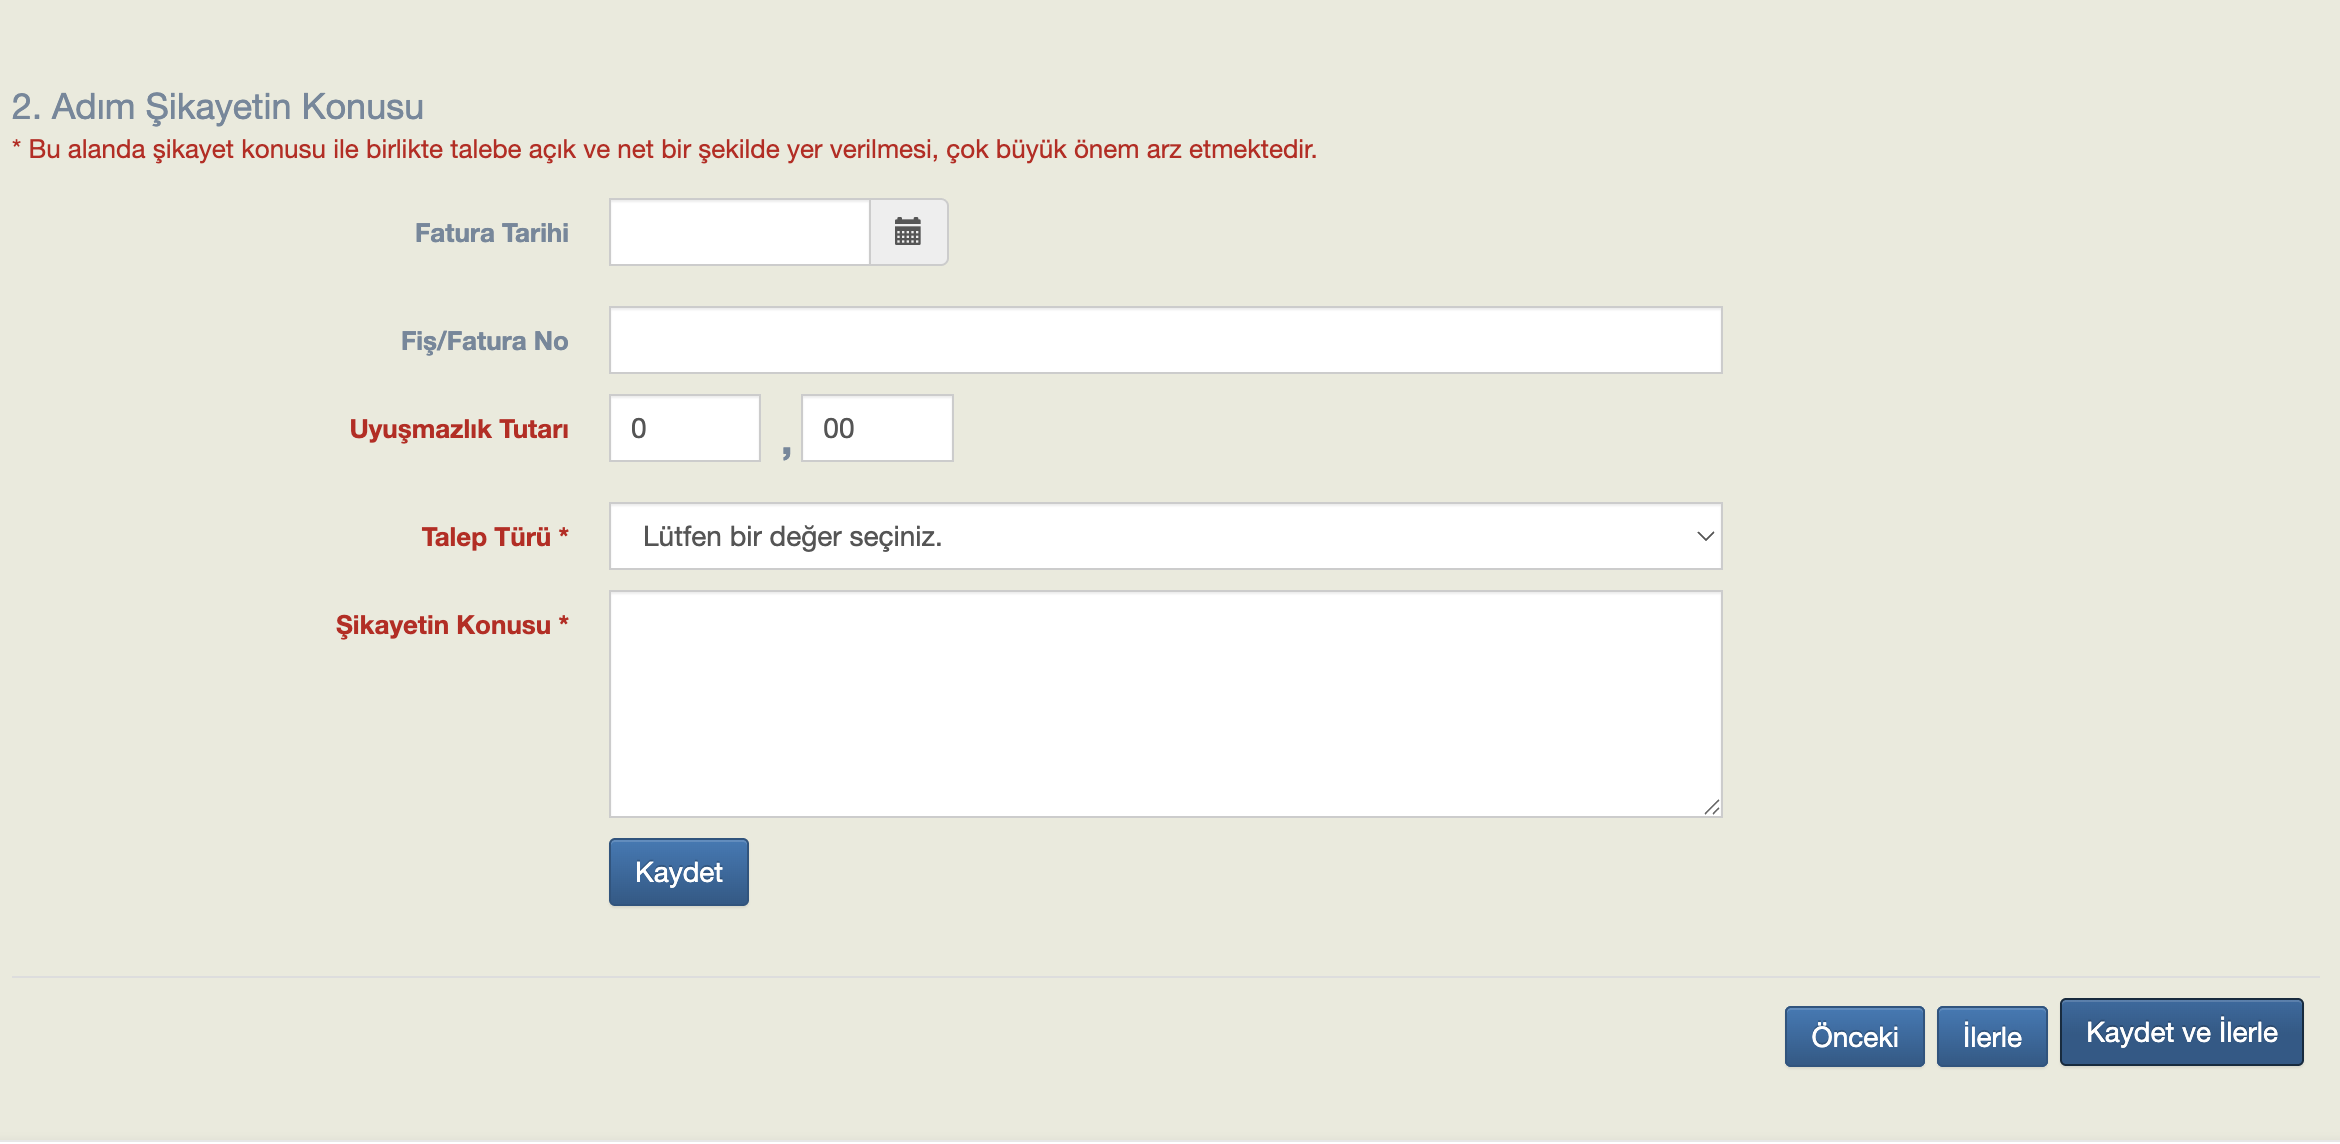The height and width of the screenshot is (1144, 2340).
Task: Go back with the Önceki button
Action: pyautogui.click(x=1854, y=1036)
